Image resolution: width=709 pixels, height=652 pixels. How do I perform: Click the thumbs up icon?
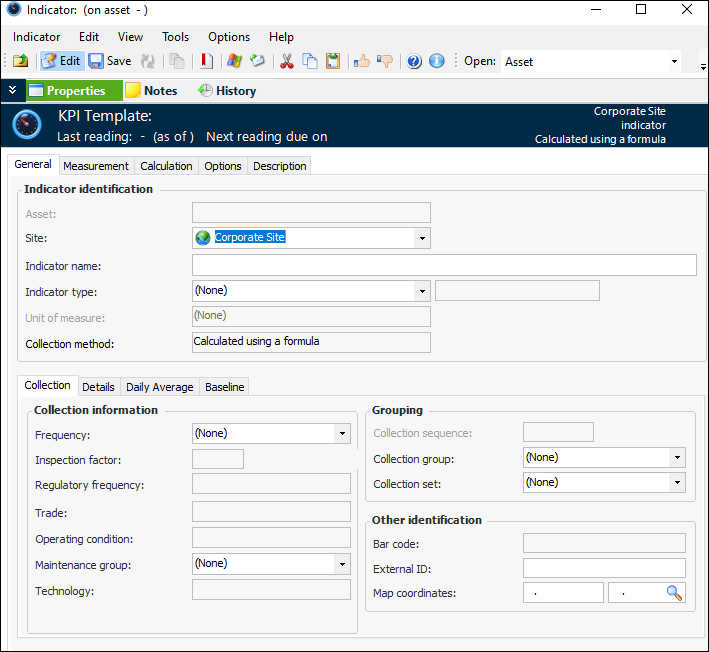click(362, 61)
